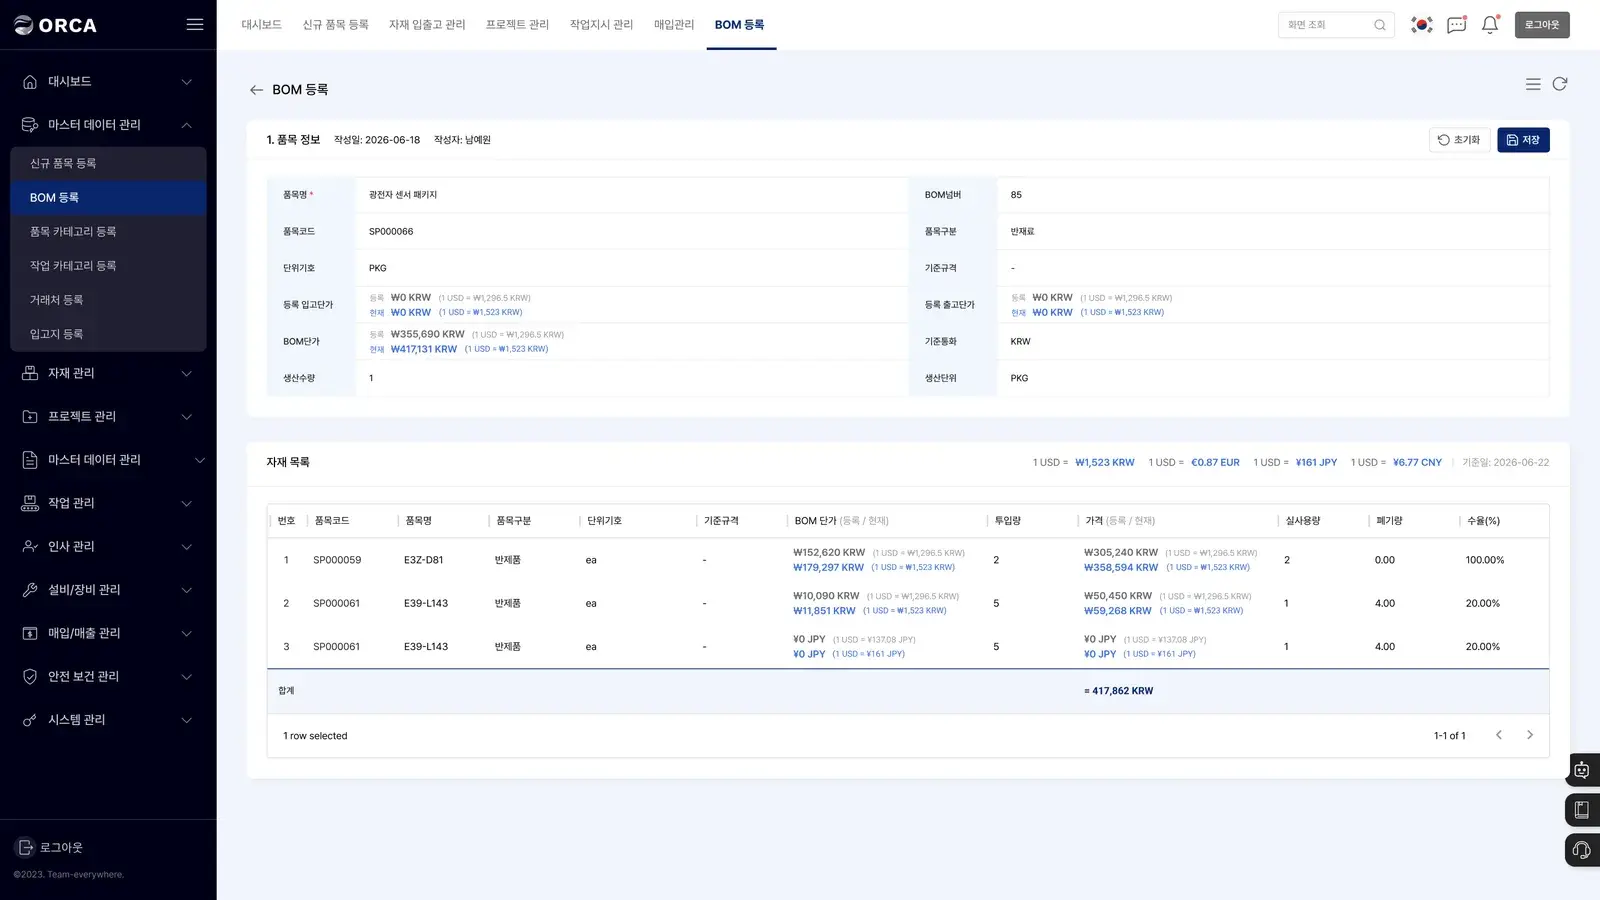Sort by the 품목코드 column header
This screenshot has height=900, width=1600.
[332, 521]
